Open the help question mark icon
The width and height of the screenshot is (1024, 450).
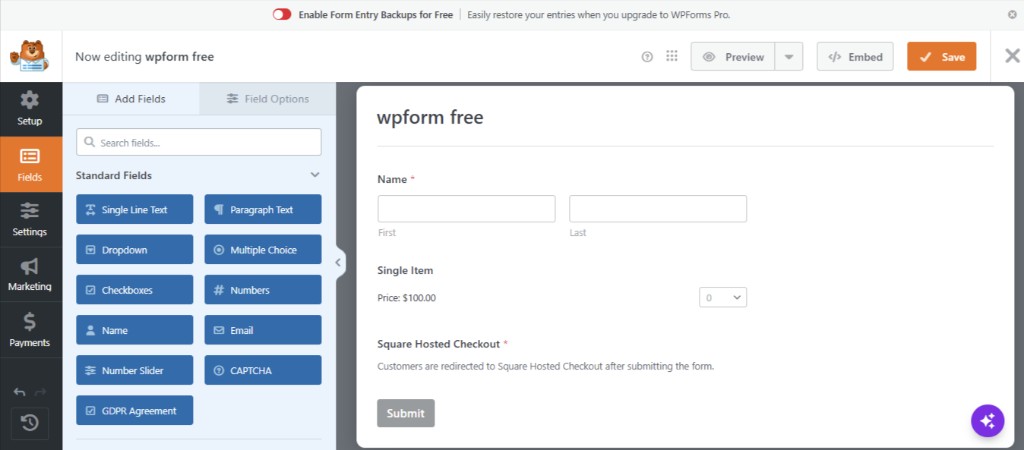click(x=647, y=57)
